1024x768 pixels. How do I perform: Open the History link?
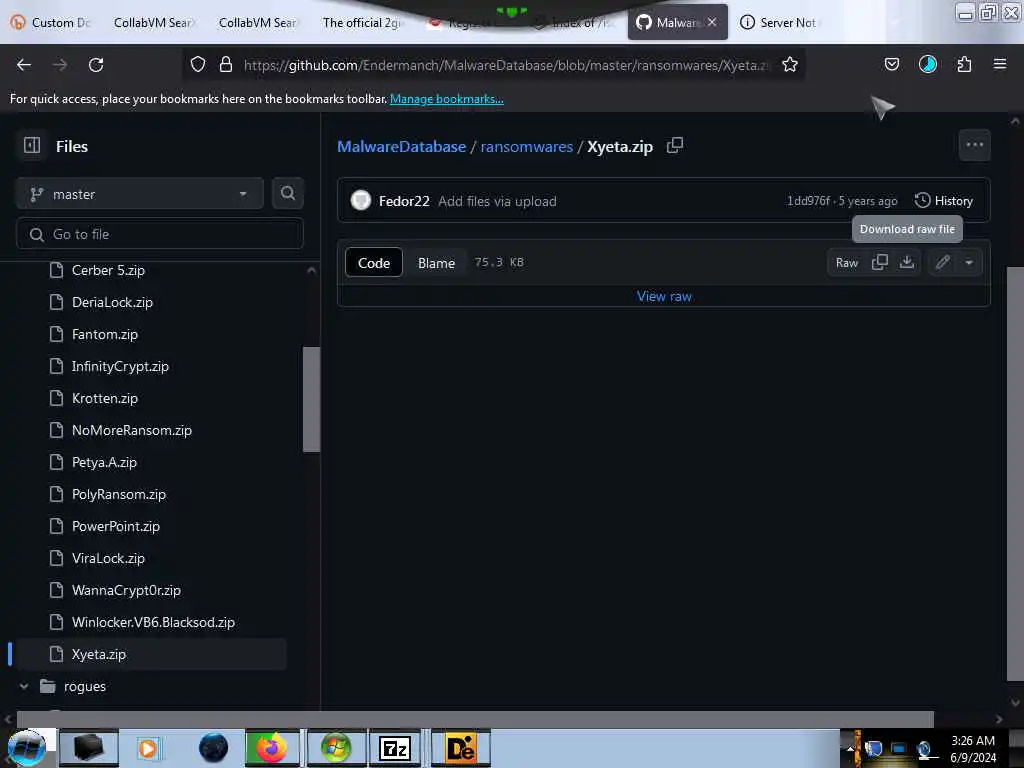click(x=944, y=200)
